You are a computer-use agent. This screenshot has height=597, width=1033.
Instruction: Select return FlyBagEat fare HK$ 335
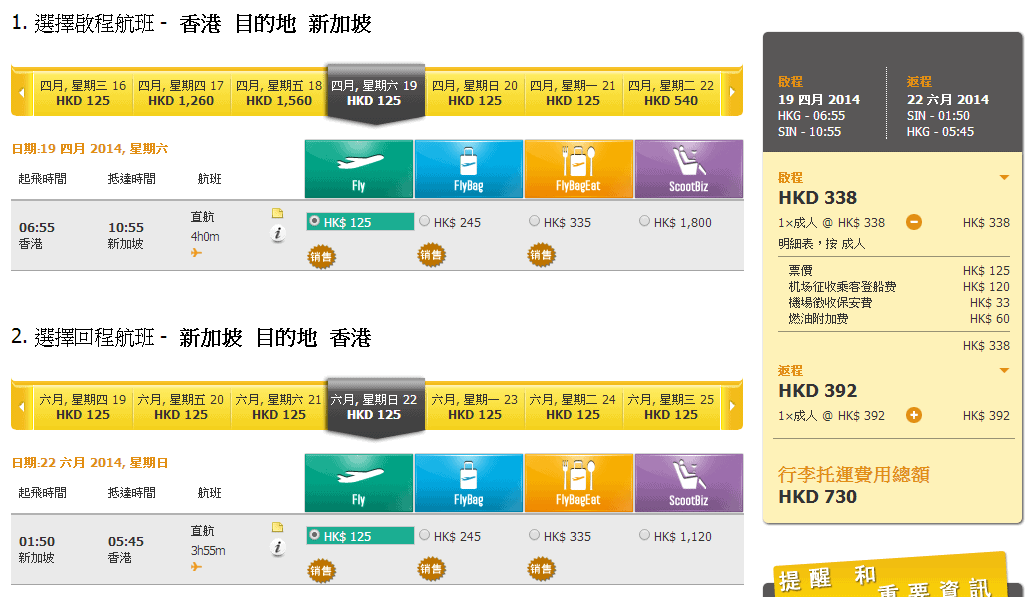[535, 535]
